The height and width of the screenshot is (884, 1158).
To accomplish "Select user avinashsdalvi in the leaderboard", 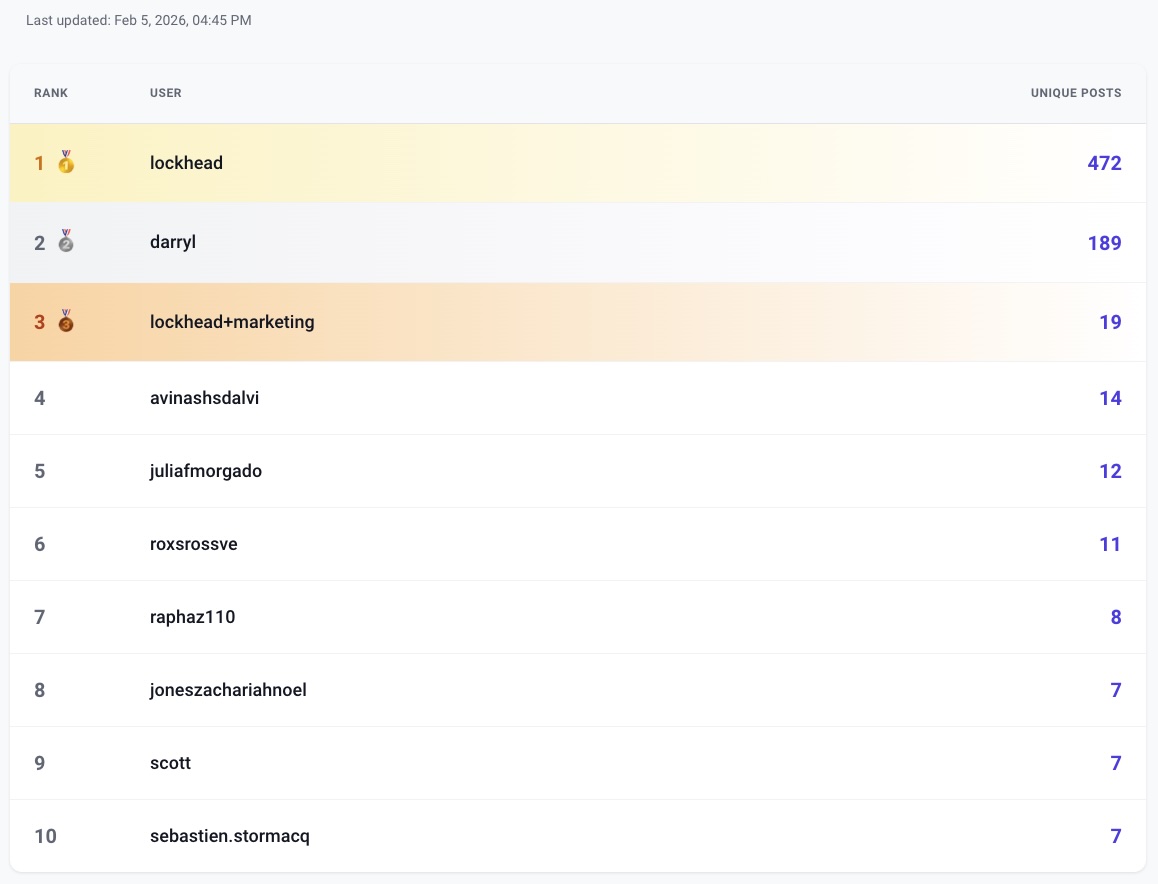I will 204,398.
